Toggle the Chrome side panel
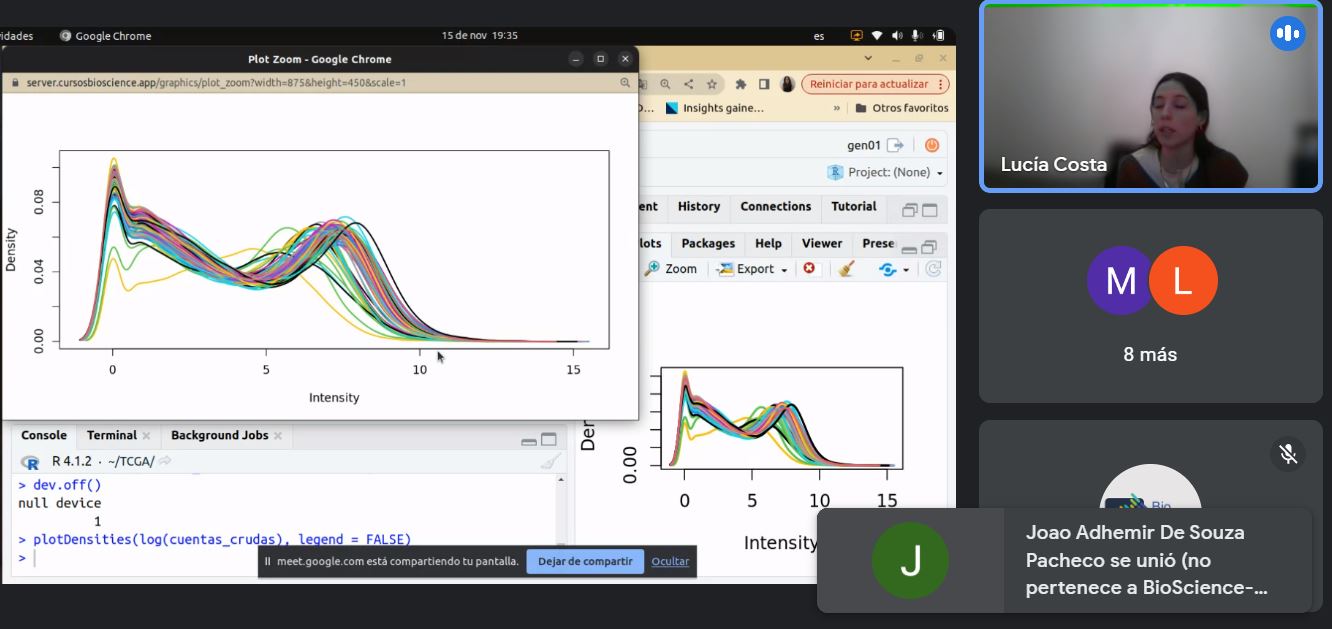The image size is (1332, 629). pyautogui.click(x=764, y=84)
